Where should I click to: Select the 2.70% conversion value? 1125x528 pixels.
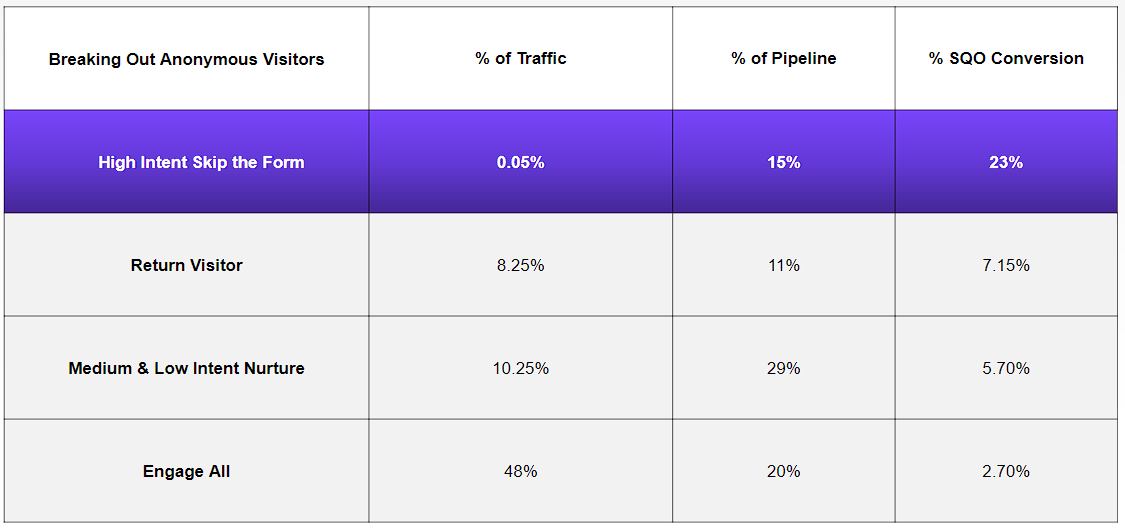(x=1006, y=471)
